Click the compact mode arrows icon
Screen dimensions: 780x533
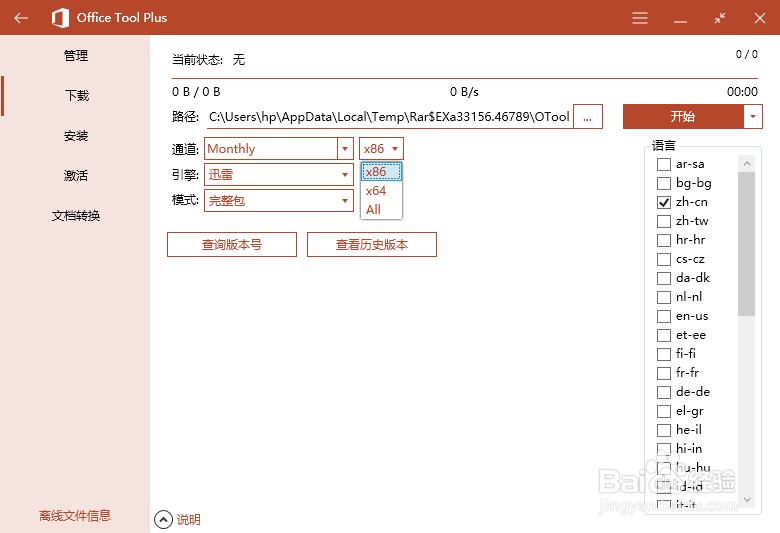point(719,18)
